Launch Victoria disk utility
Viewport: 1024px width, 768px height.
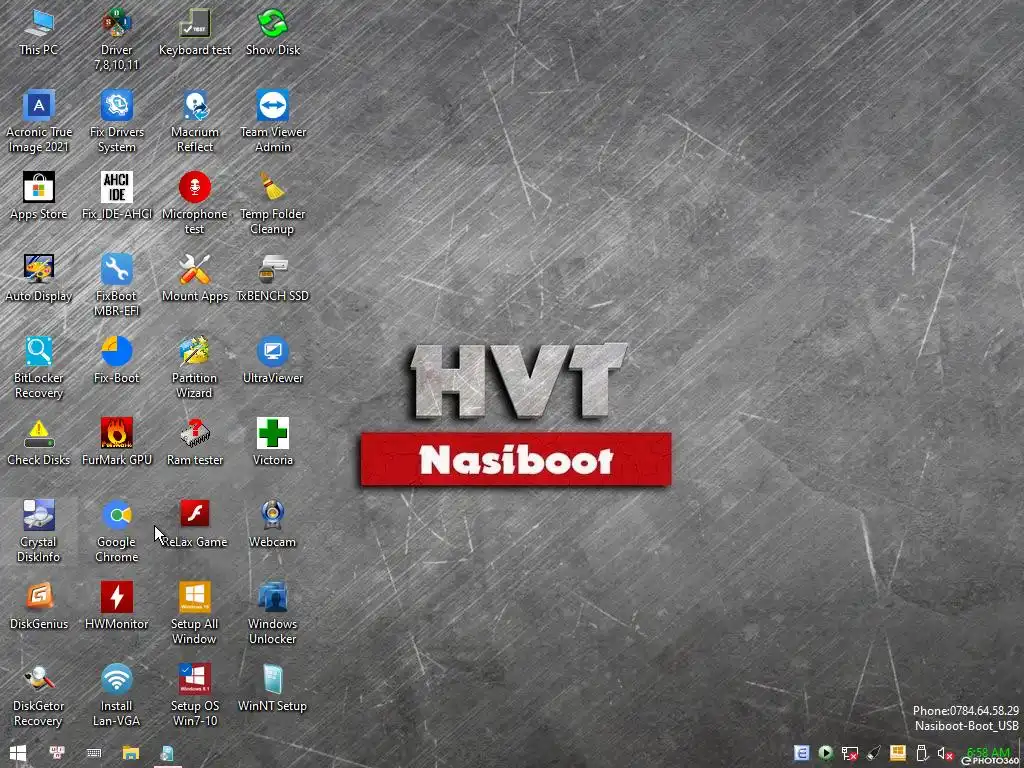point(273,442)
